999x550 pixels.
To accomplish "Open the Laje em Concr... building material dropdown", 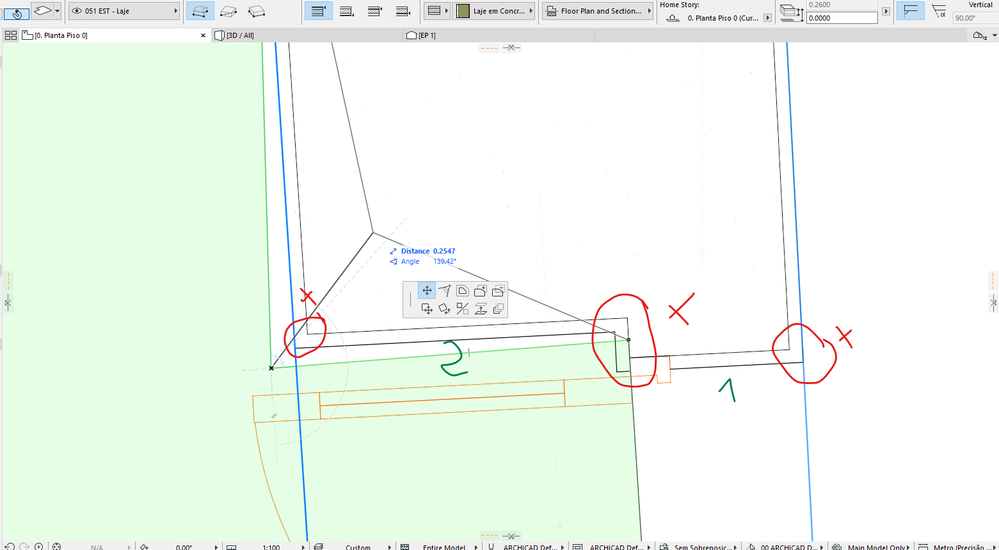I will tap(494, 11).
